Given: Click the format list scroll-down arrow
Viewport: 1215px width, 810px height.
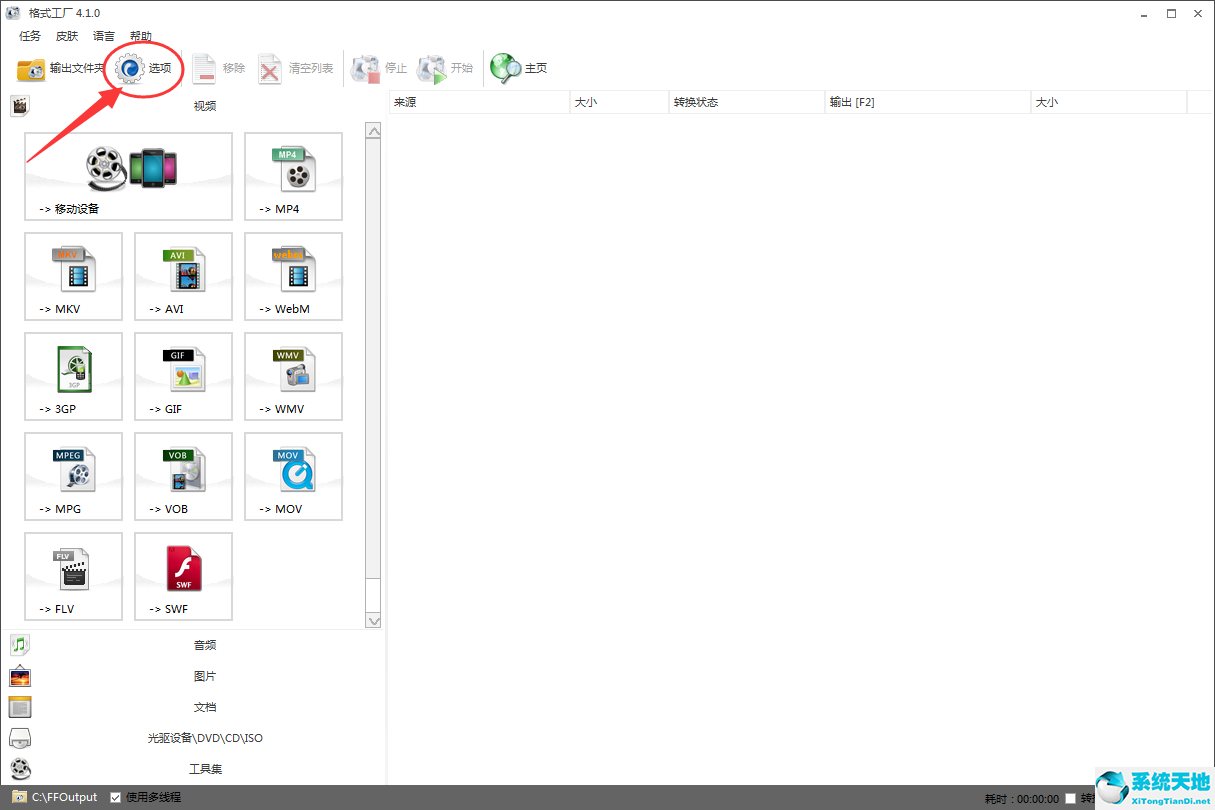Looking at the screenshot, I should (374, 620).
